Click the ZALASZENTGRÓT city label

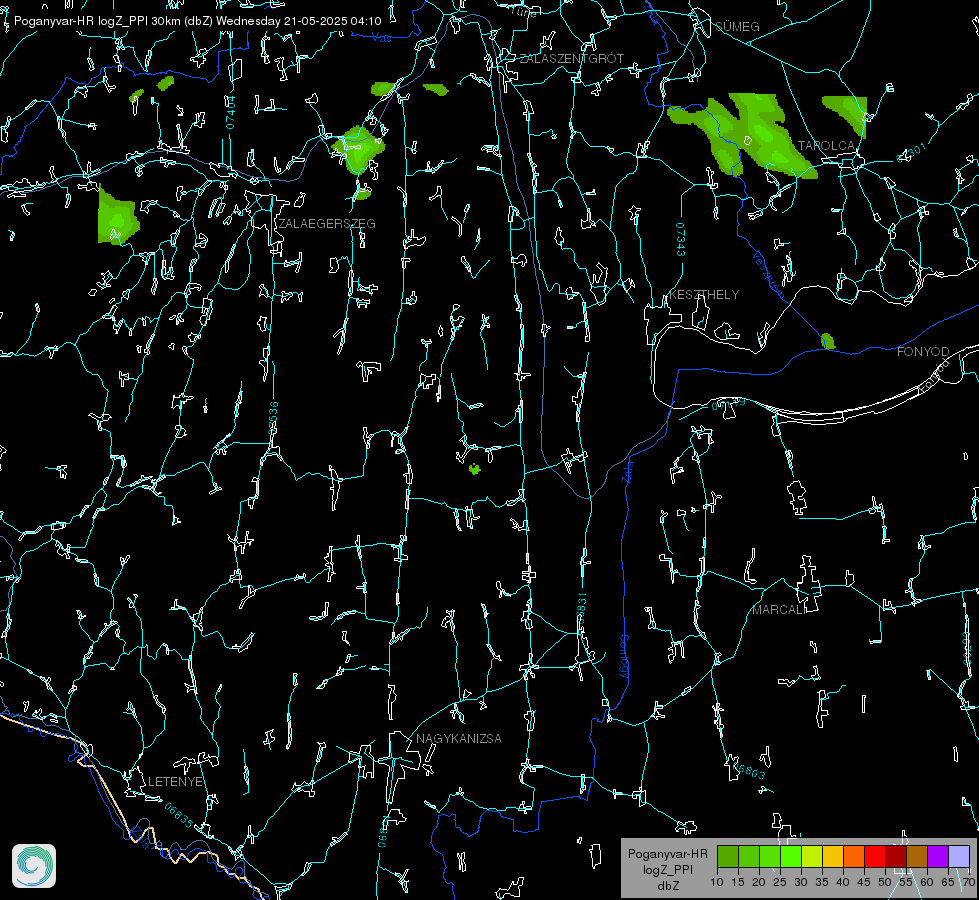[571, 58]
